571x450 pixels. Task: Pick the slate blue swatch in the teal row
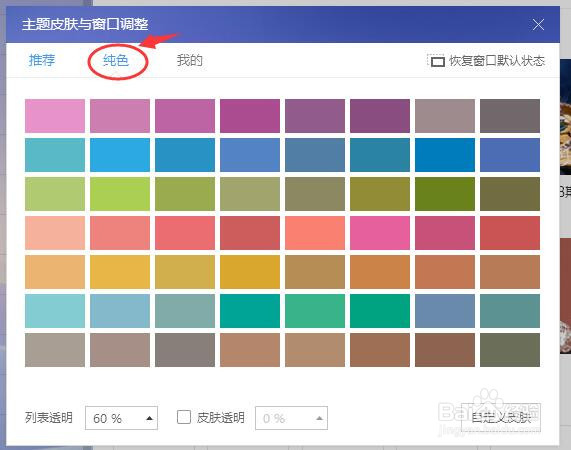[445, 311]
